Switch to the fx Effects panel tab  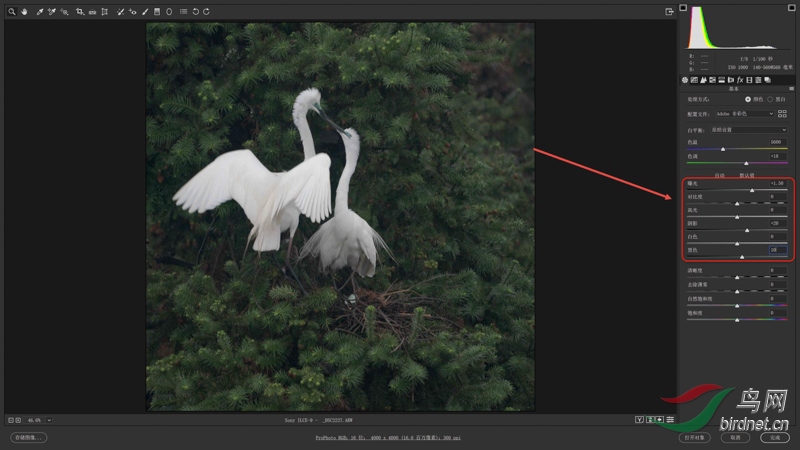[740, 79]
